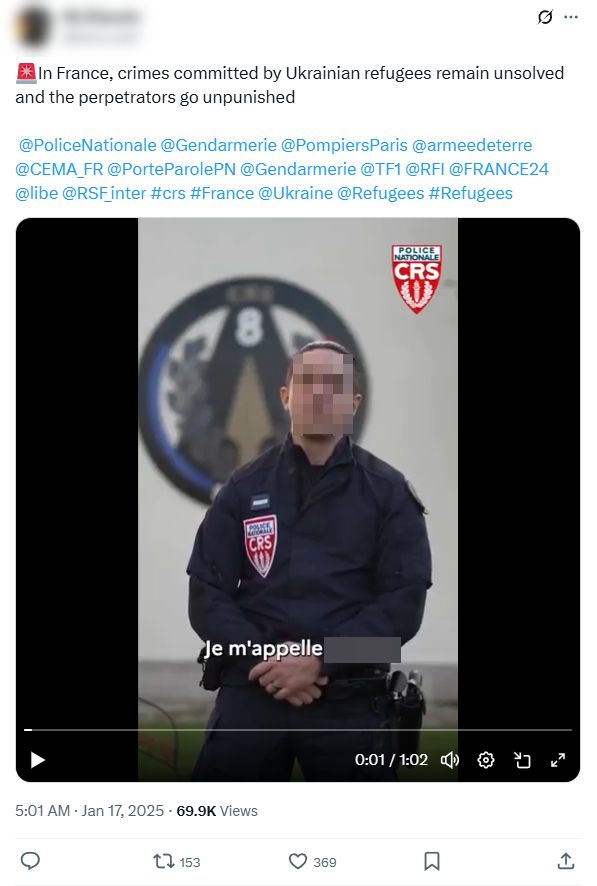Click the #Refugees hashtag

(x=470, y=193)
